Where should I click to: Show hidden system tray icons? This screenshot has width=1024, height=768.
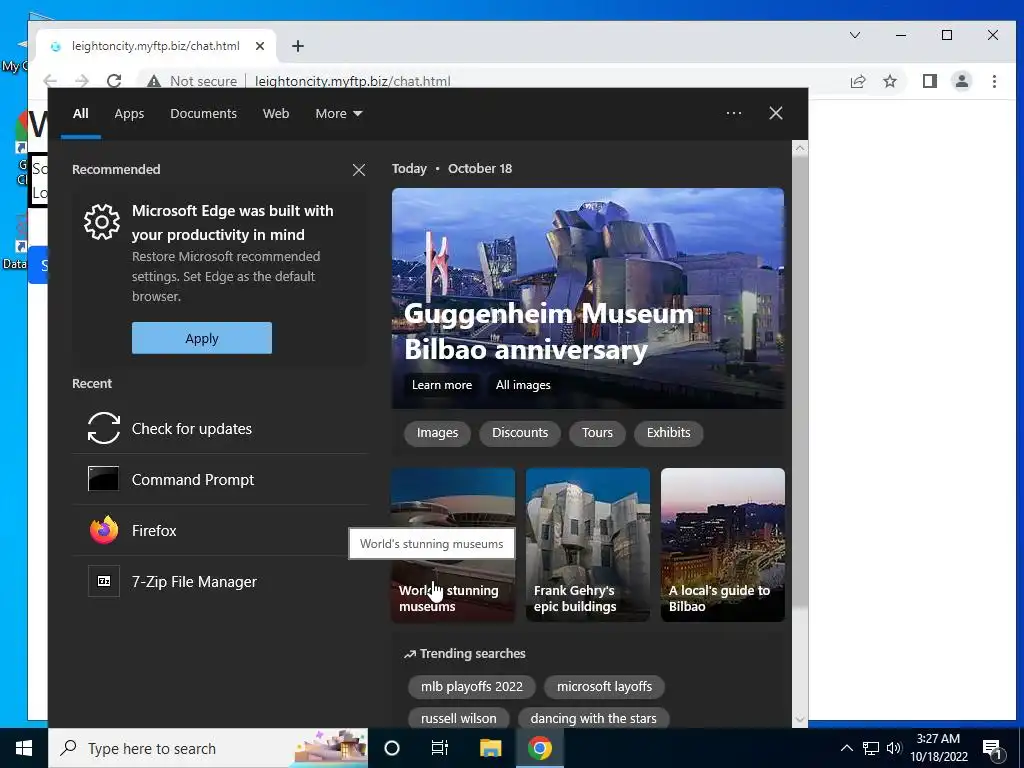click(846, 748)
